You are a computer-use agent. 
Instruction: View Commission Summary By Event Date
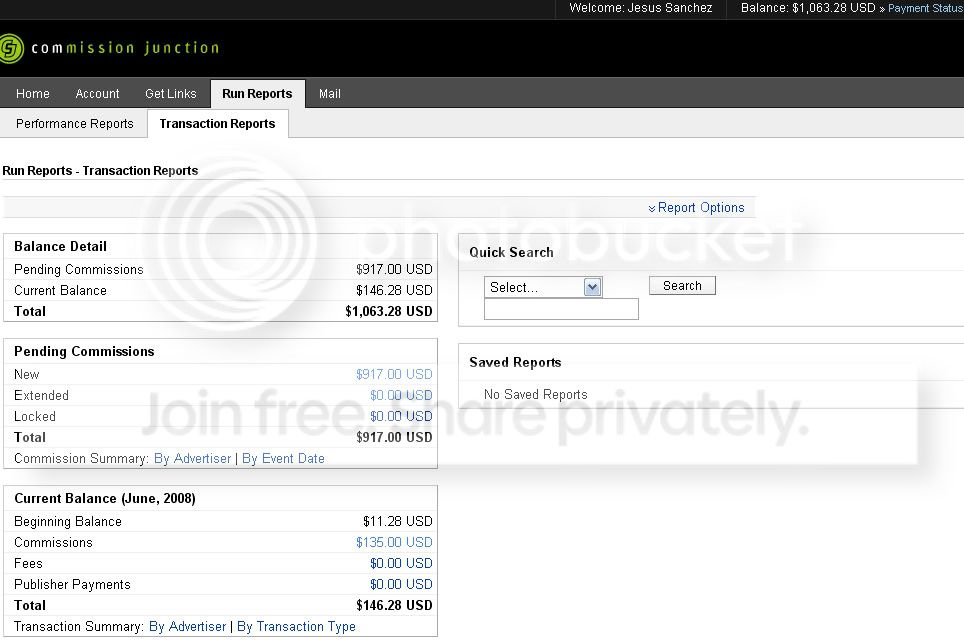(x=283, y=458)
